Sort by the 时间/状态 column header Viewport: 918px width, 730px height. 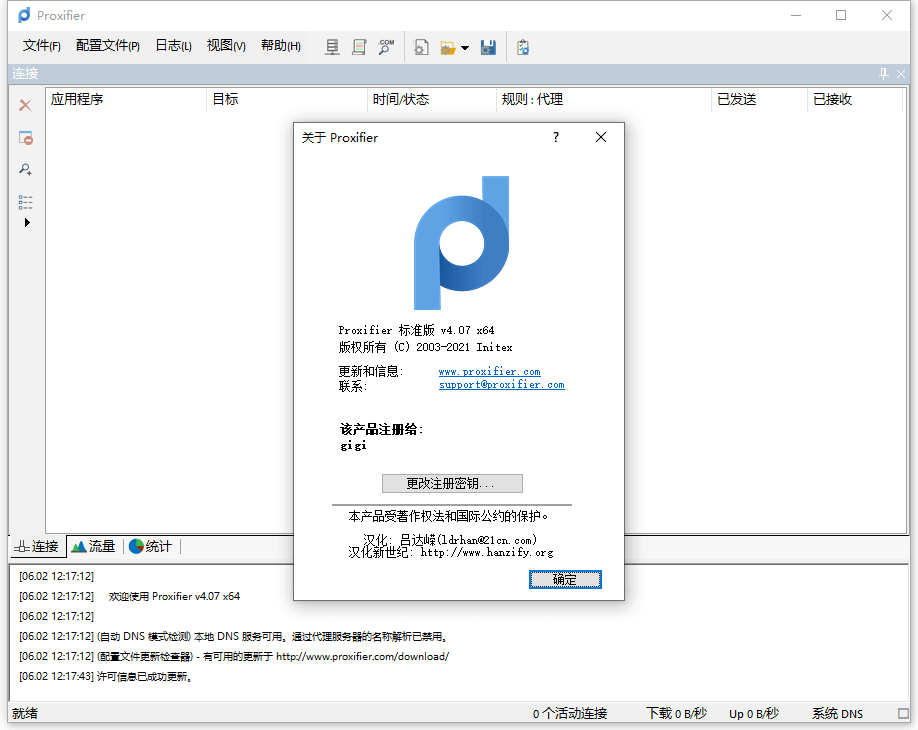(x=432, y=100)
